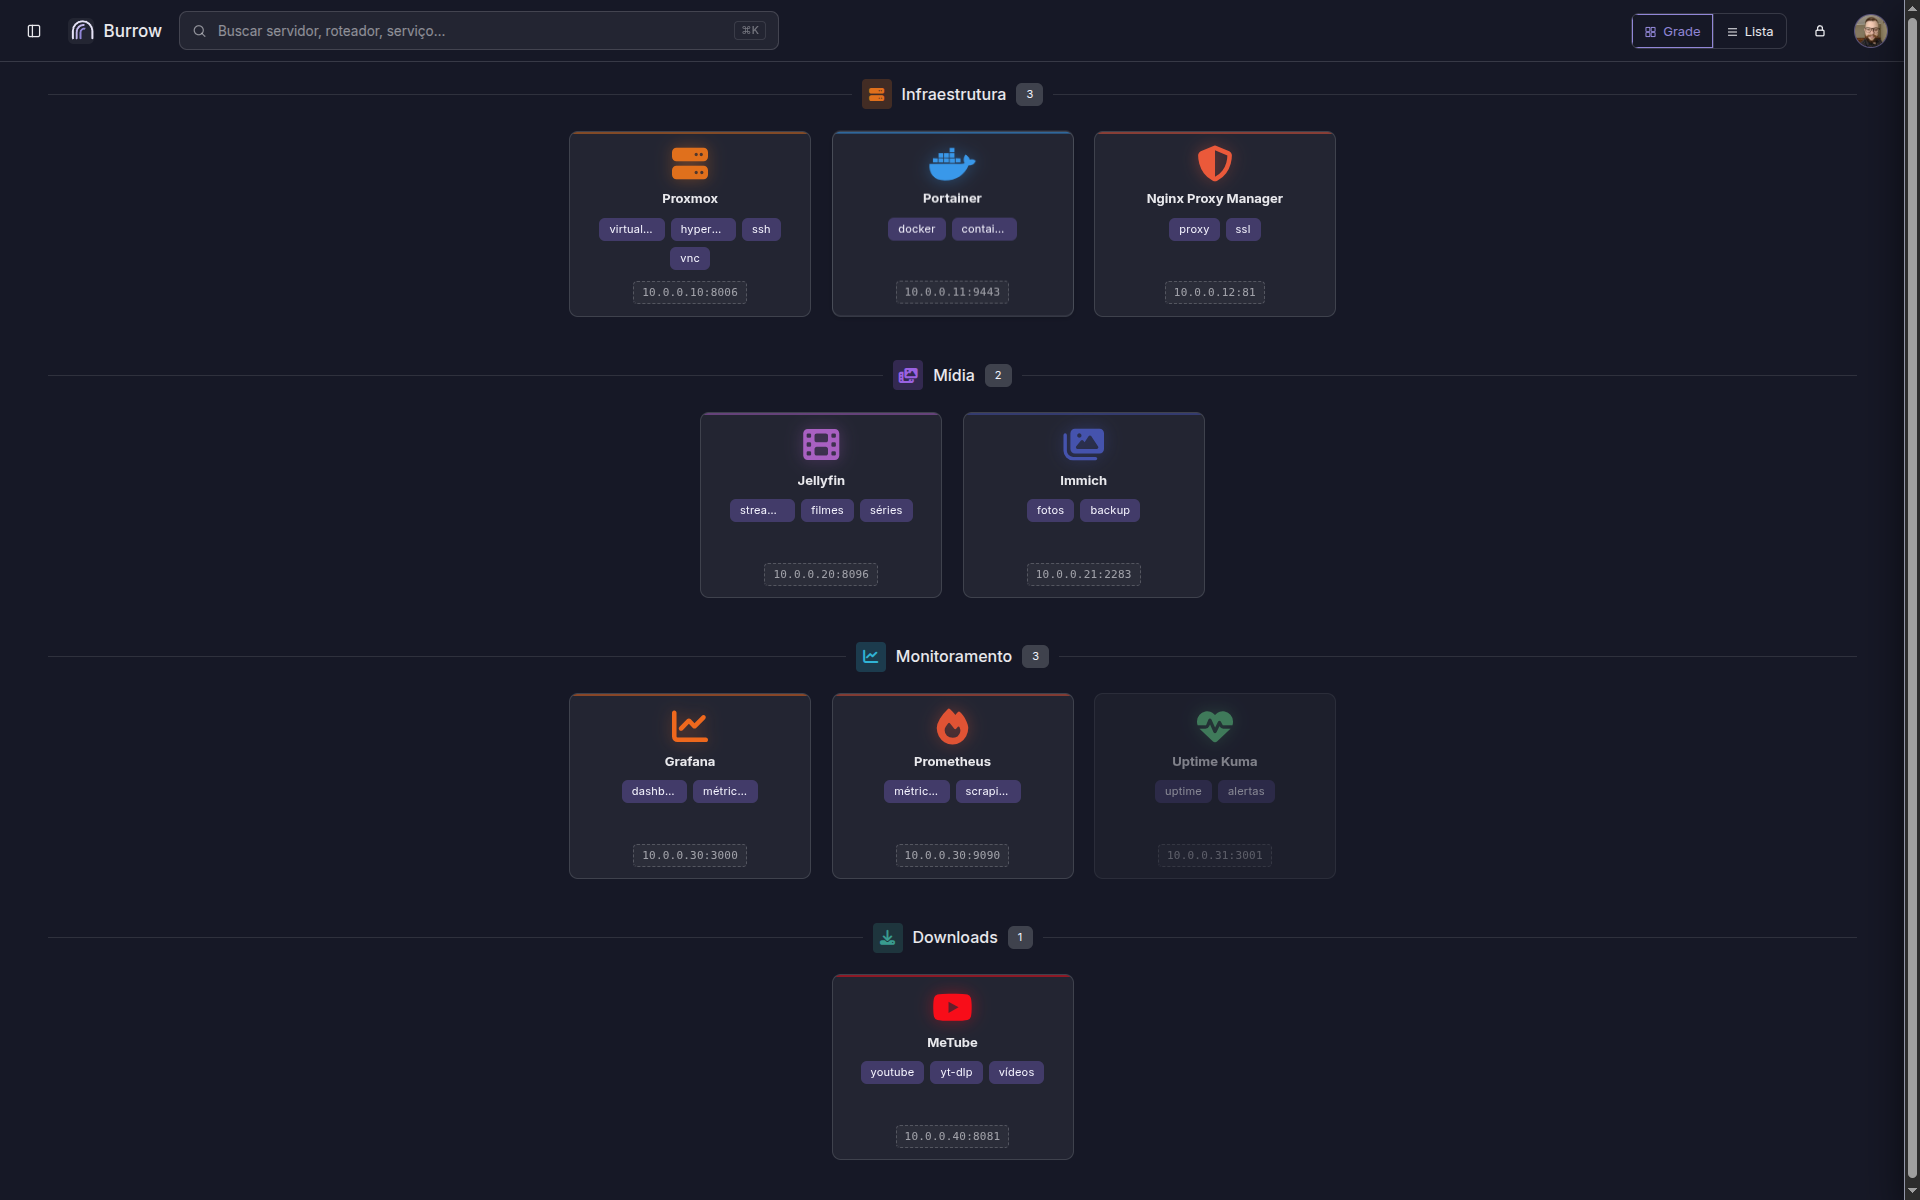Click address 10.0.0.20:8096
Image resolution: width=1920 pixels, height=1200 pixels.
coord(821,574)
